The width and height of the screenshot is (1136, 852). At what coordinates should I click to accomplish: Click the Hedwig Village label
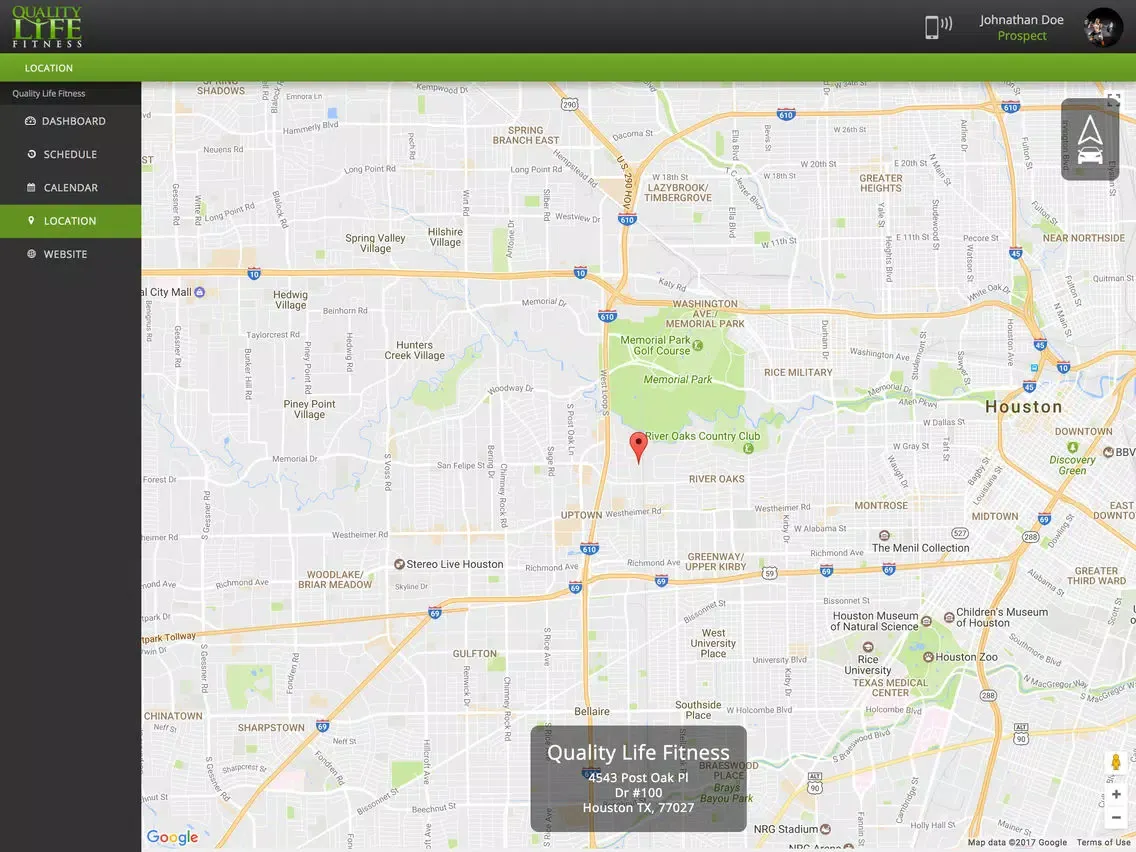tap(291, 300)
